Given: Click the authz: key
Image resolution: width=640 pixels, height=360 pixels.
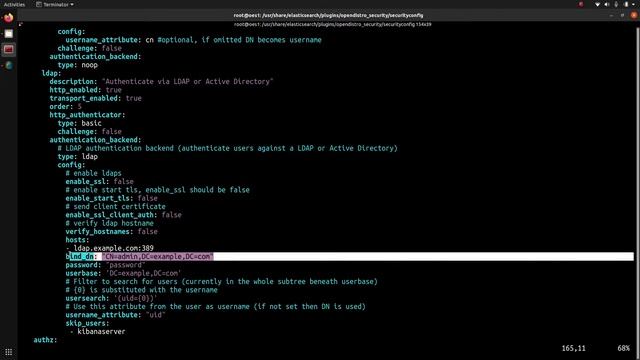Looking at the screenshot, I should tap(45, 340).
